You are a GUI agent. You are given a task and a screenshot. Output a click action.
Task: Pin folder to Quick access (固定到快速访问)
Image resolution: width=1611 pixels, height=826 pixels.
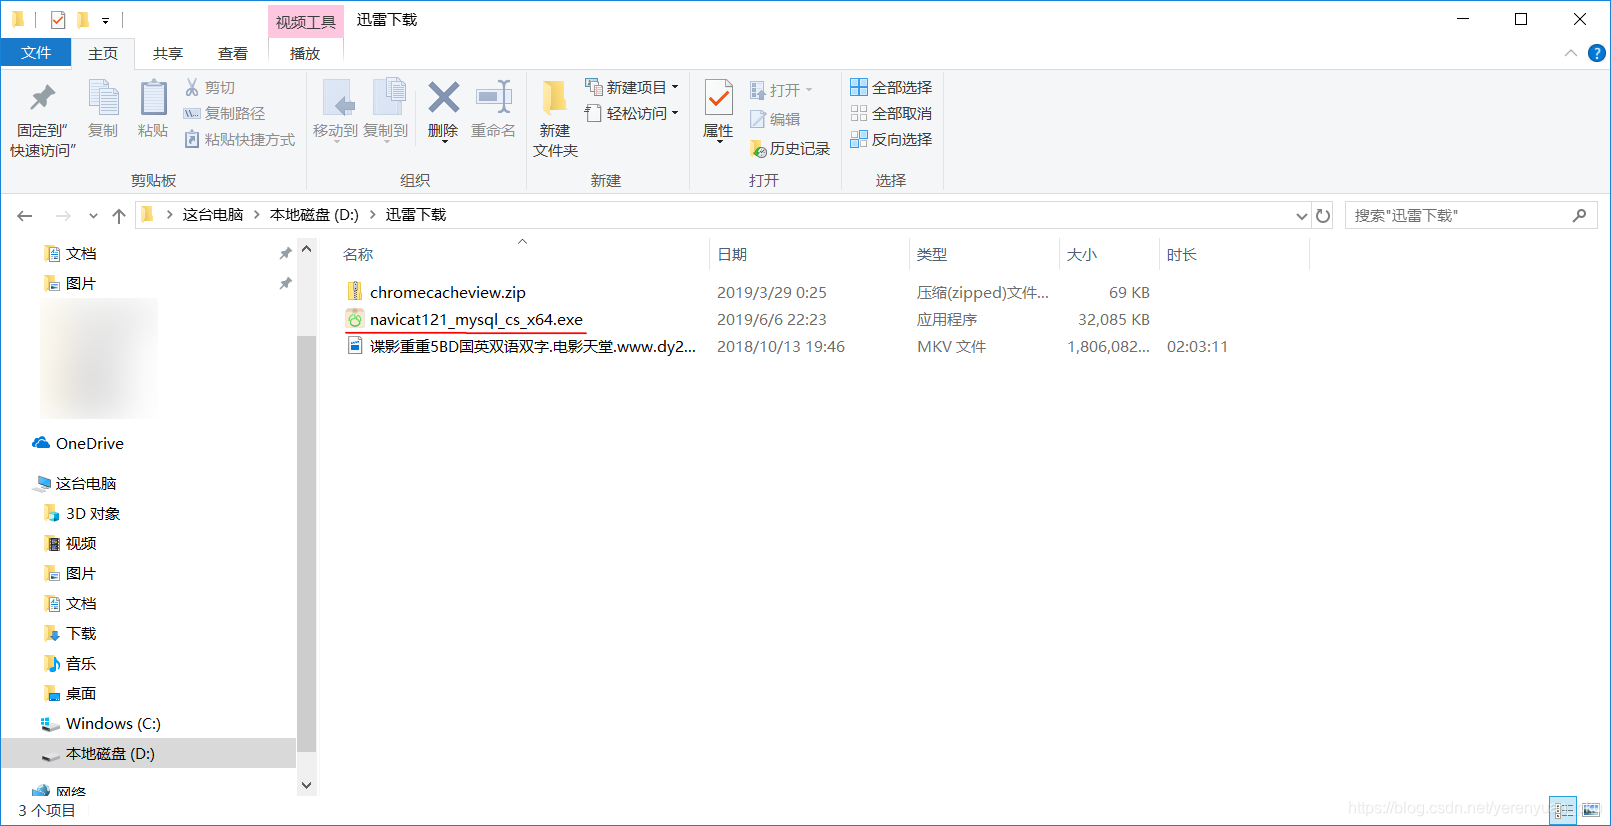[x=42, y=119]
